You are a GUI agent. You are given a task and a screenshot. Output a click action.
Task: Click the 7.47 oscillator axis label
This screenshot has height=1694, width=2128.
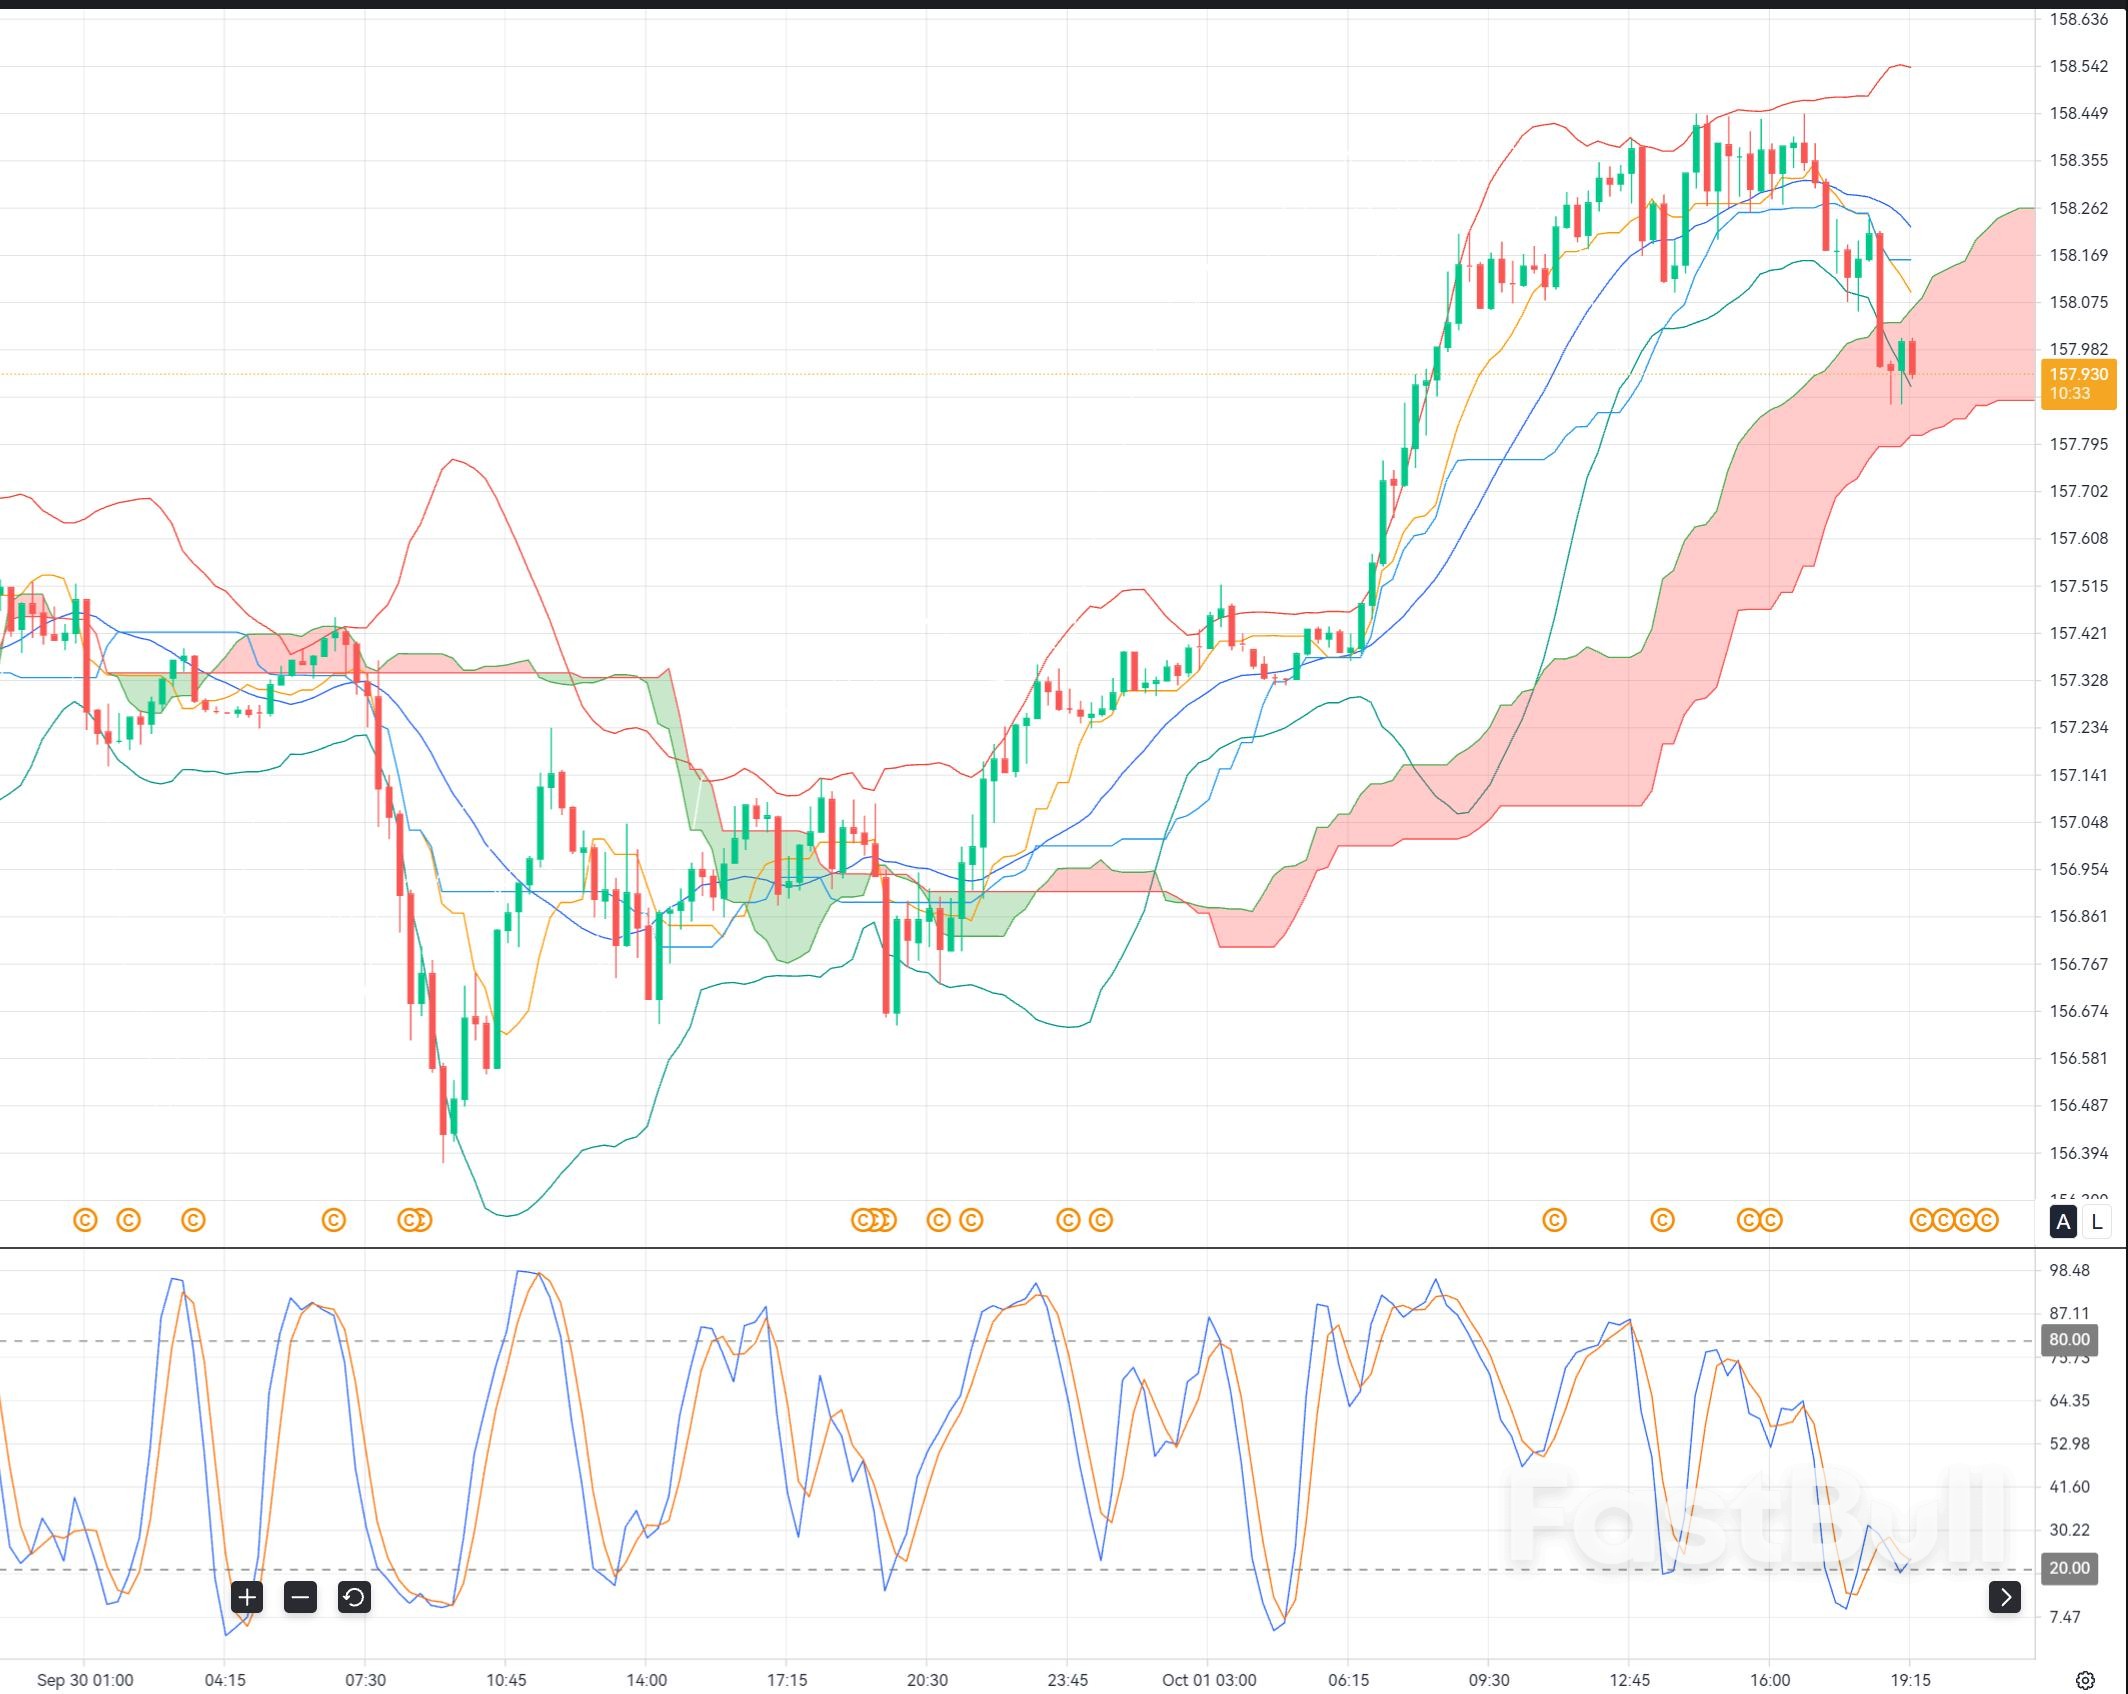[x=2064, y=1616]
